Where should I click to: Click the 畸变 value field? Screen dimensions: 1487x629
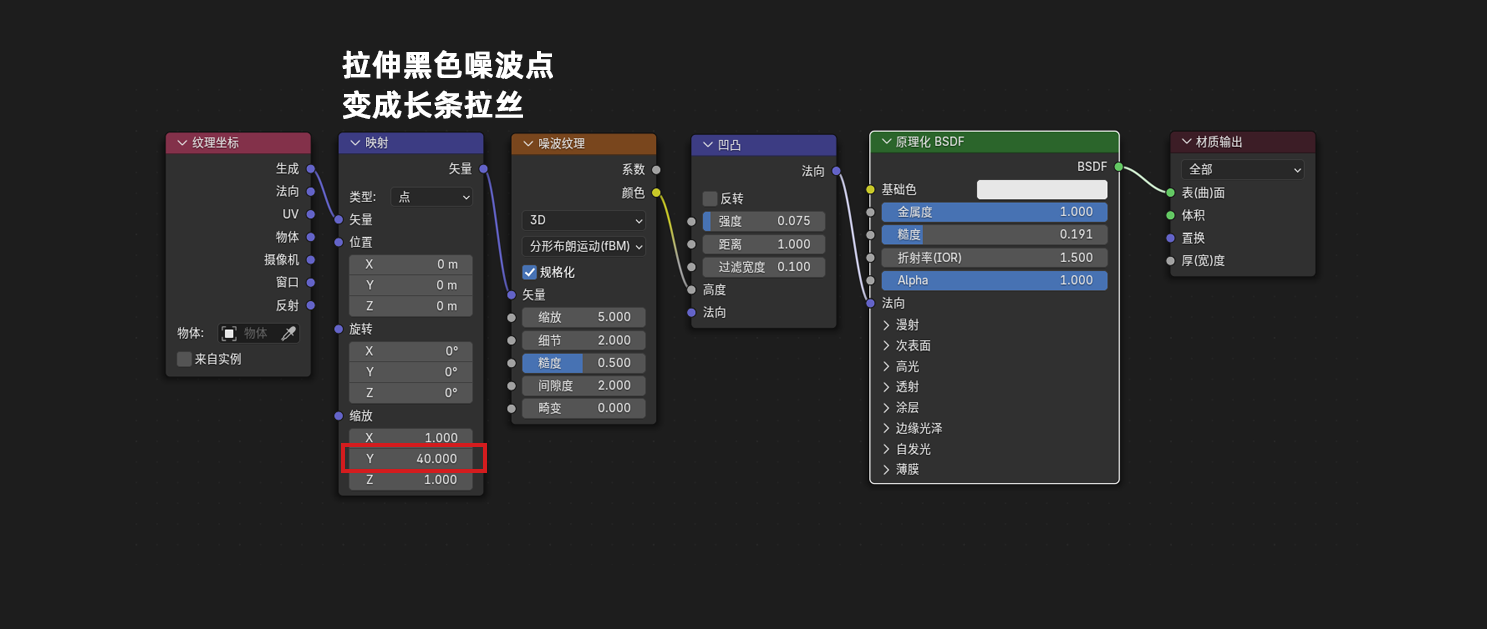584,408
